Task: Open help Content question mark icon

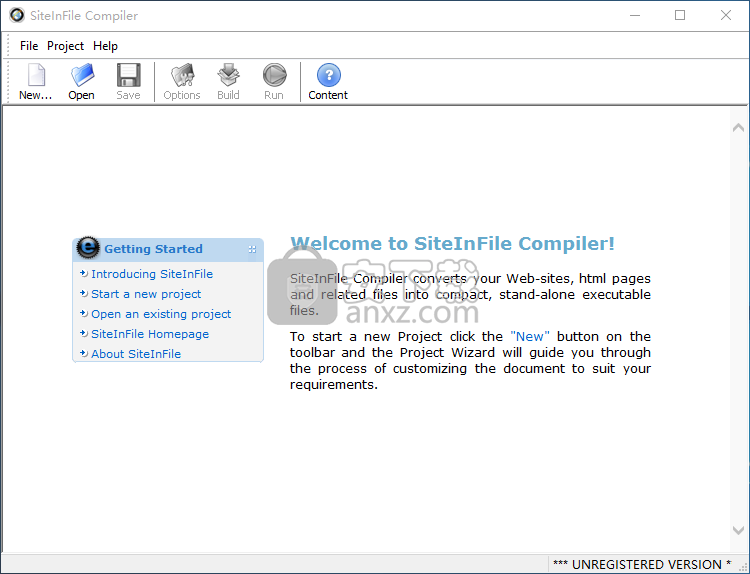Action: pos(329,75)
